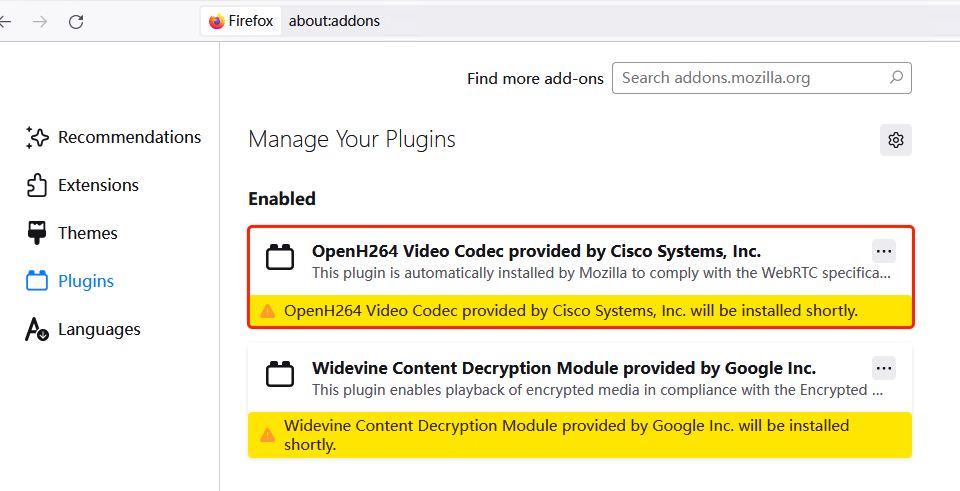Click the Firefox logo in address bar

(217, 21)
